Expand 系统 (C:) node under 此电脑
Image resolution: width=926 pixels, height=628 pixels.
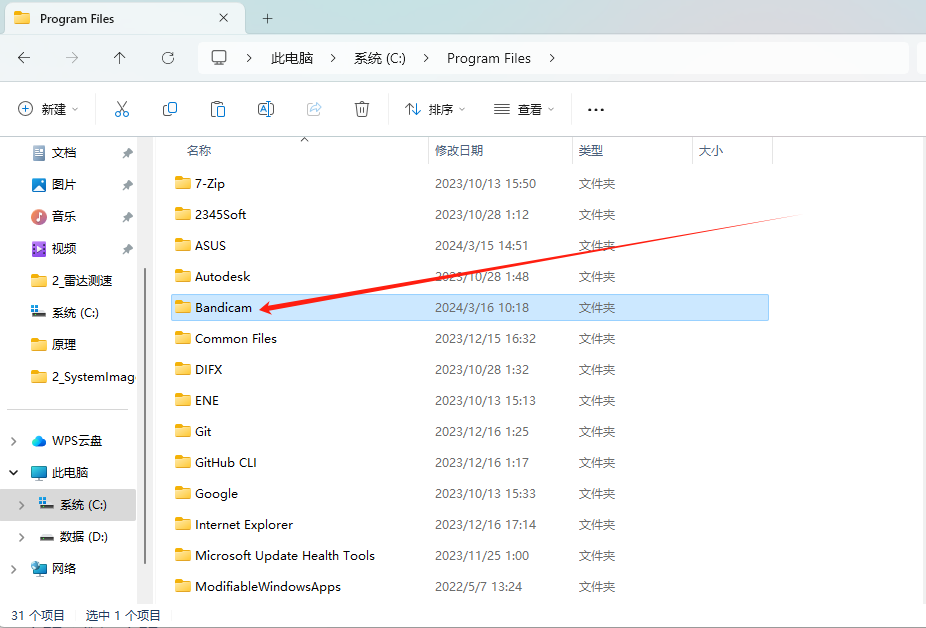22,505
